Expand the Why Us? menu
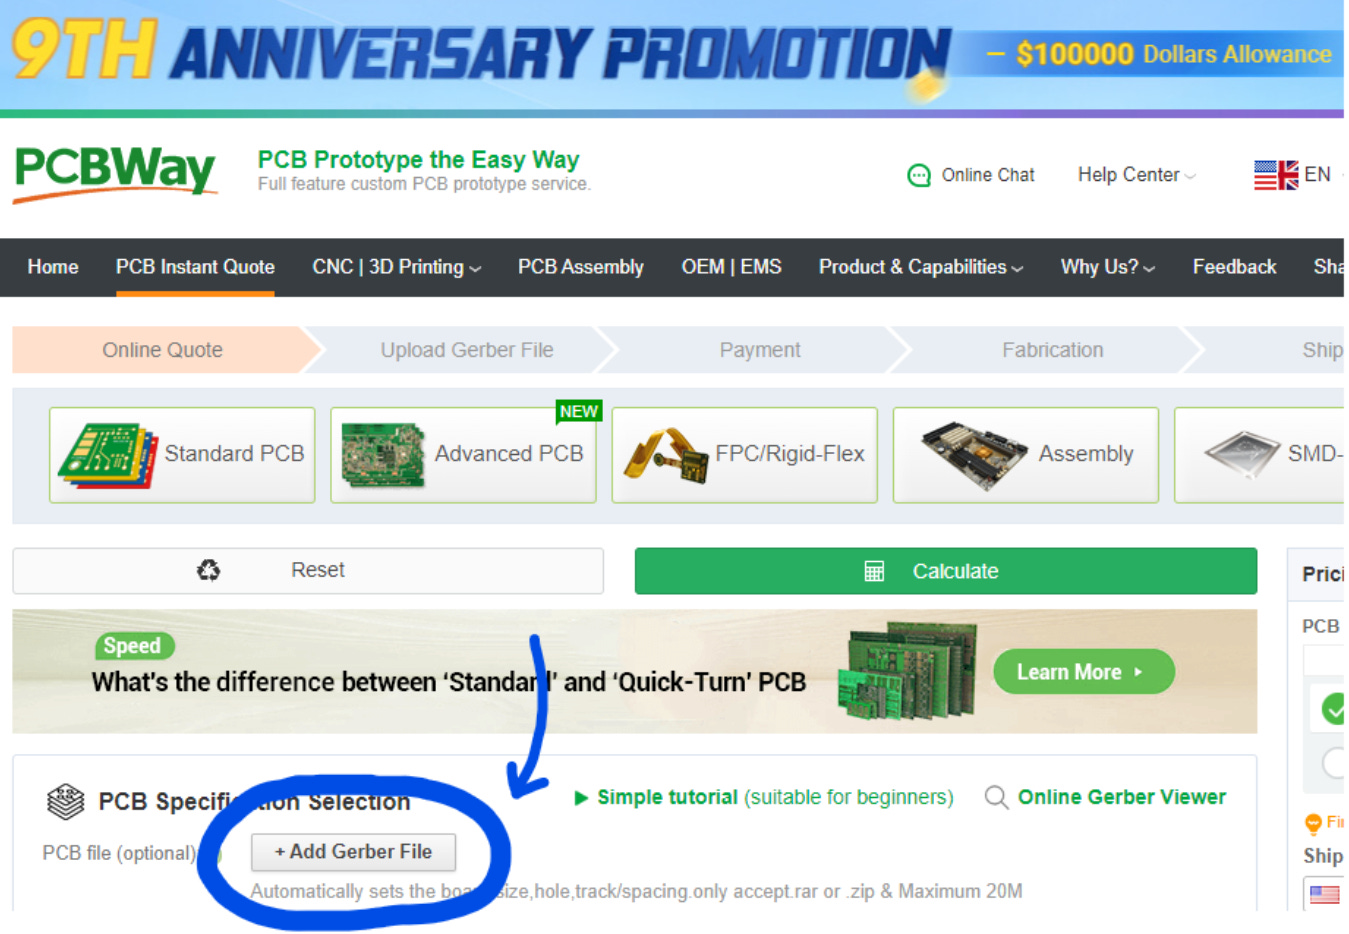The height and width of the screenshot is (934, 1349). pos(1107,267)
